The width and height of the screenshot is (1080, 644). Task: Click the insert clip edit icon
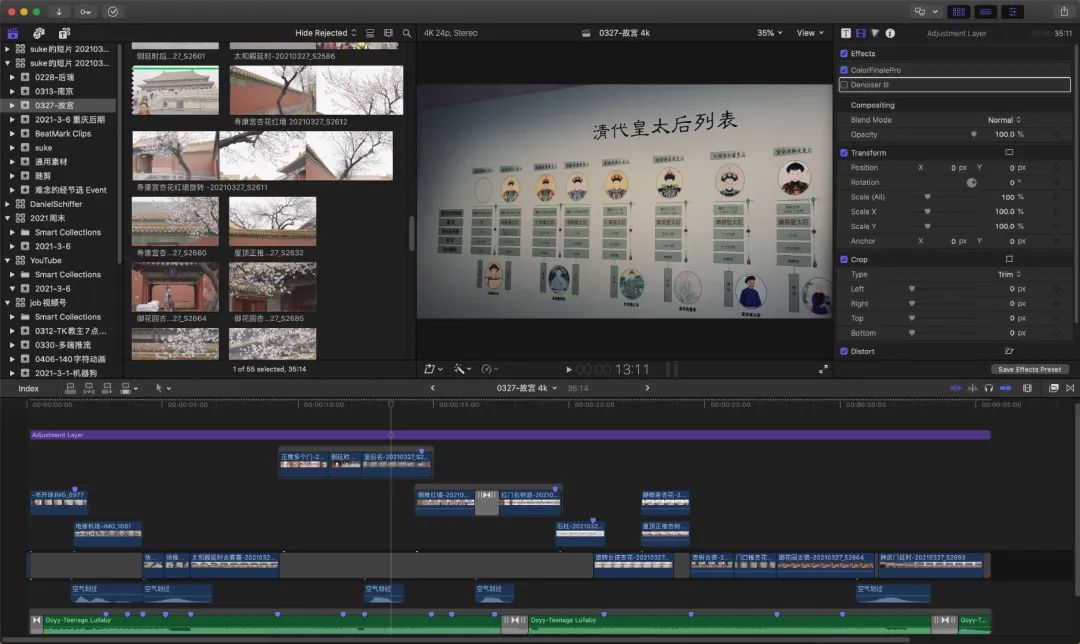88,388
